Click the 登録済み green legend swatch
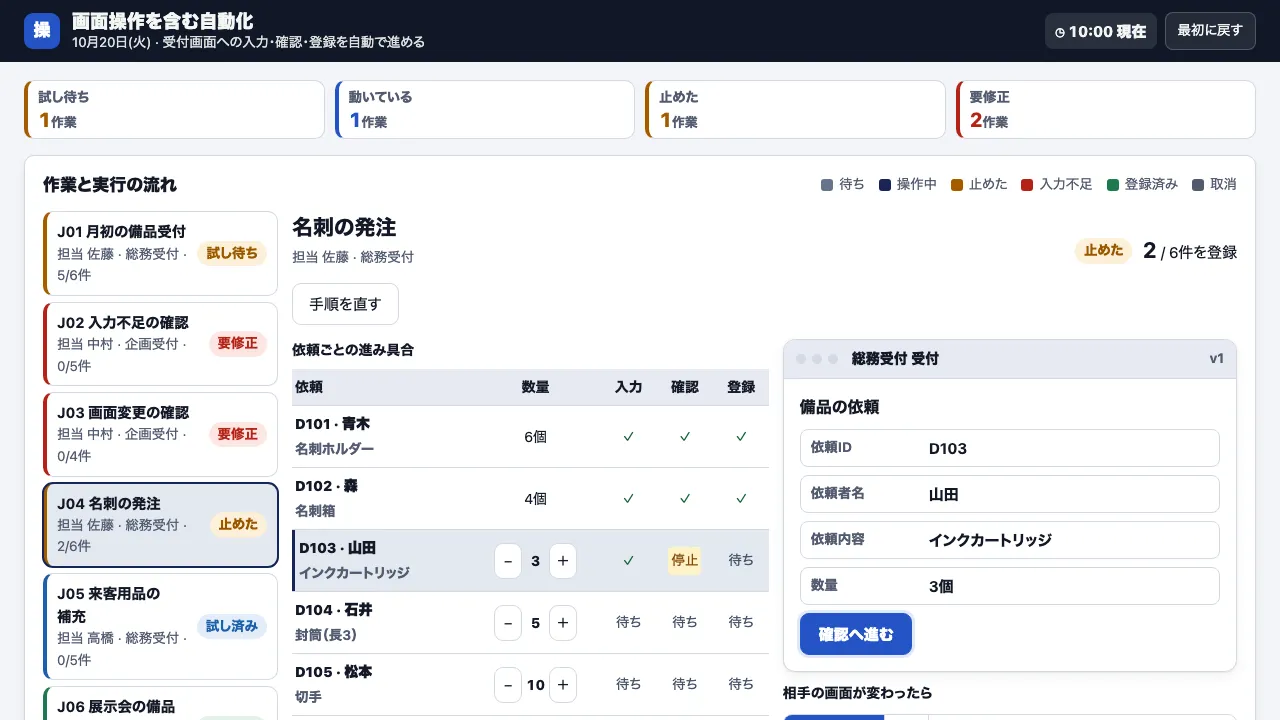Viewport: 1280px width, 720px height. (1112, 185)
